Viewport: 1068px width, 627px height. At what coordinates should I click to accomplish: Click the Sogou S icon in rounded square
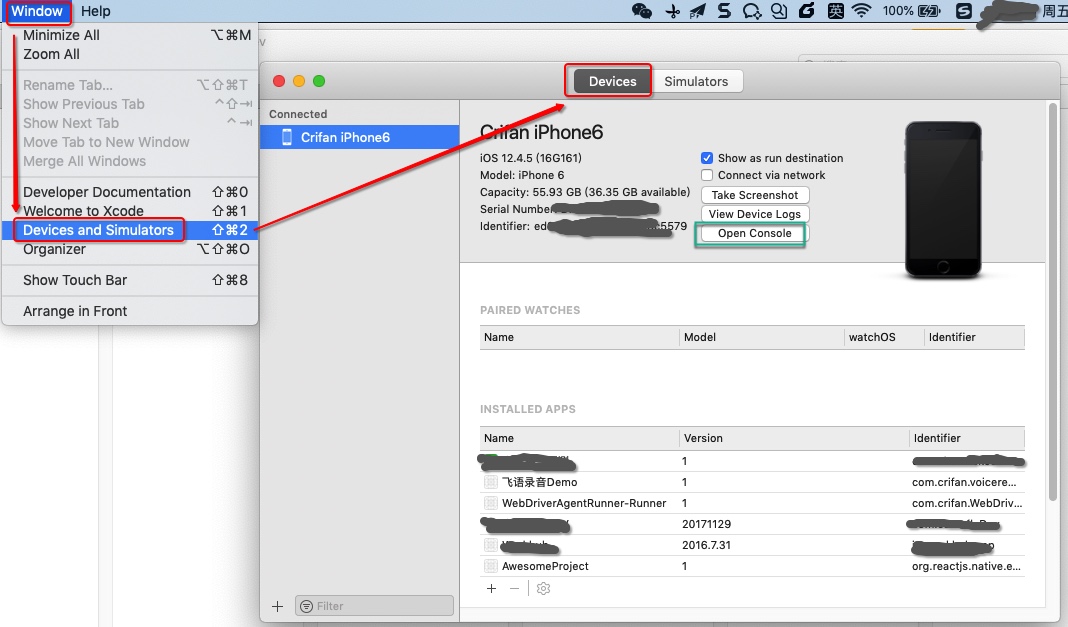964,11
